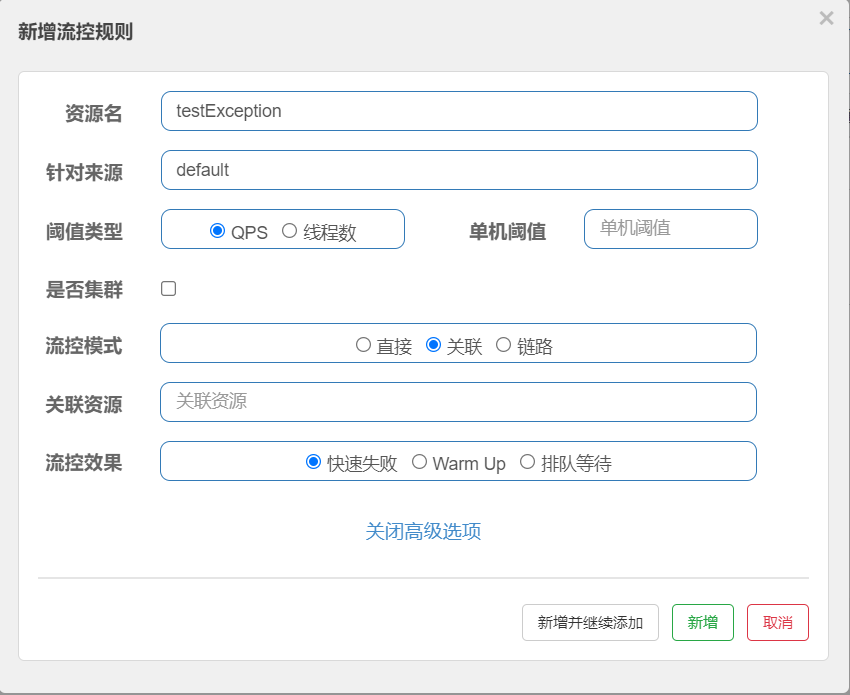Select the 直接 flow control mode
This screenshot has height=695, width=850.
point(363,344)
